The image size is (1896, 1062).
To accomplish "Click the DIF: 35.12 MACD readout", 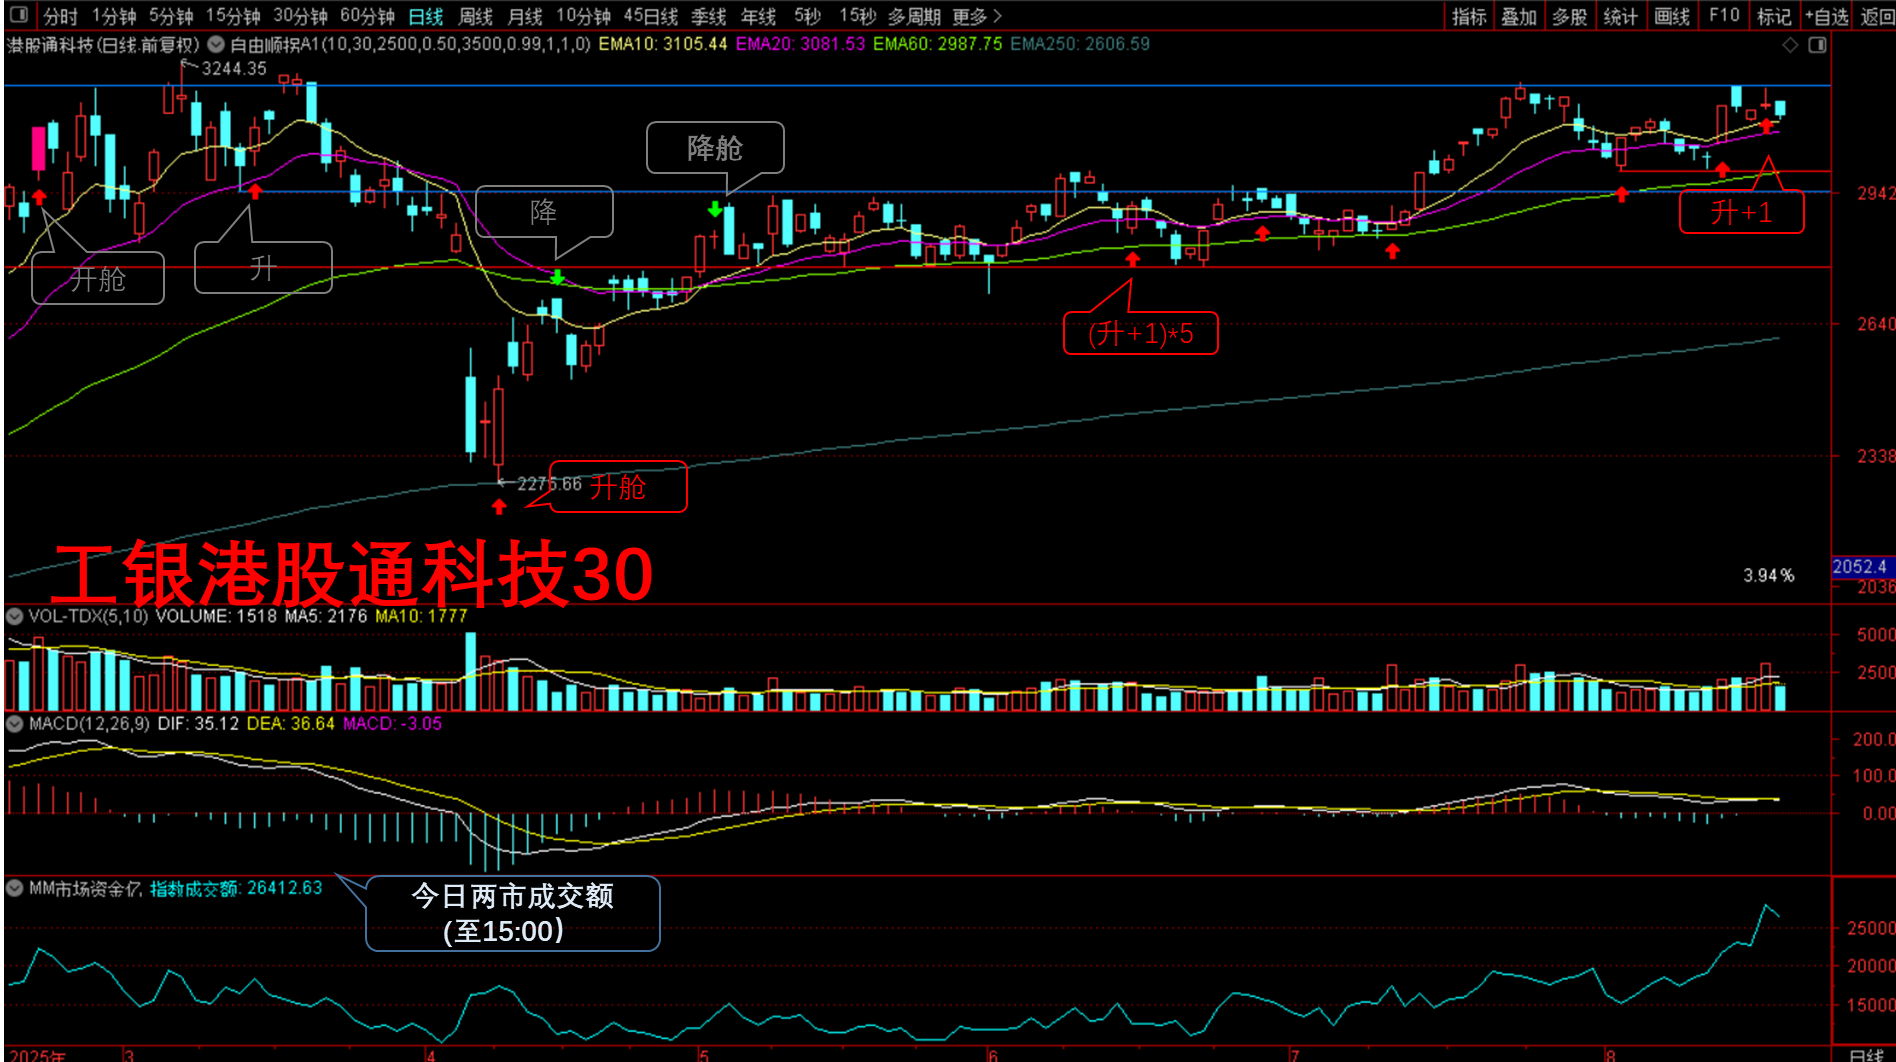I will click(198, 723).
